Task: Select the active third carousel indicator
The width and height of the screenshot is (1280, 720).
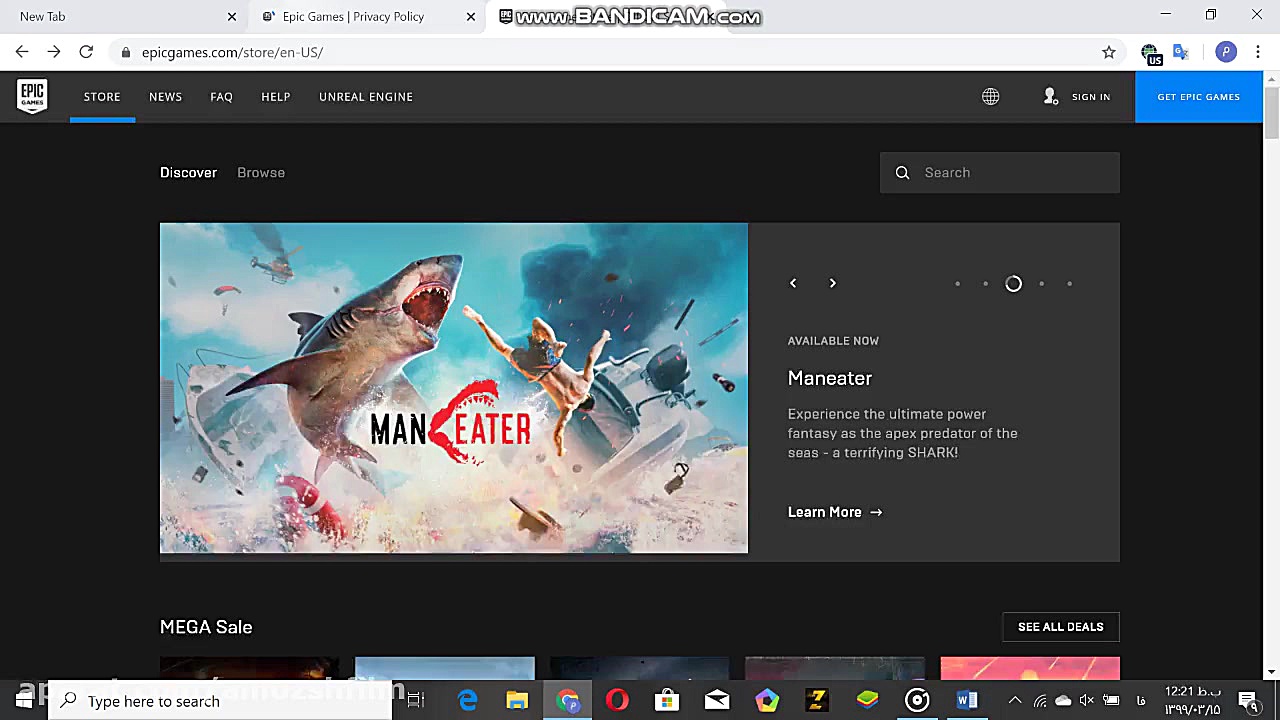Action: pyautogui.click(x=1013, y=284)
